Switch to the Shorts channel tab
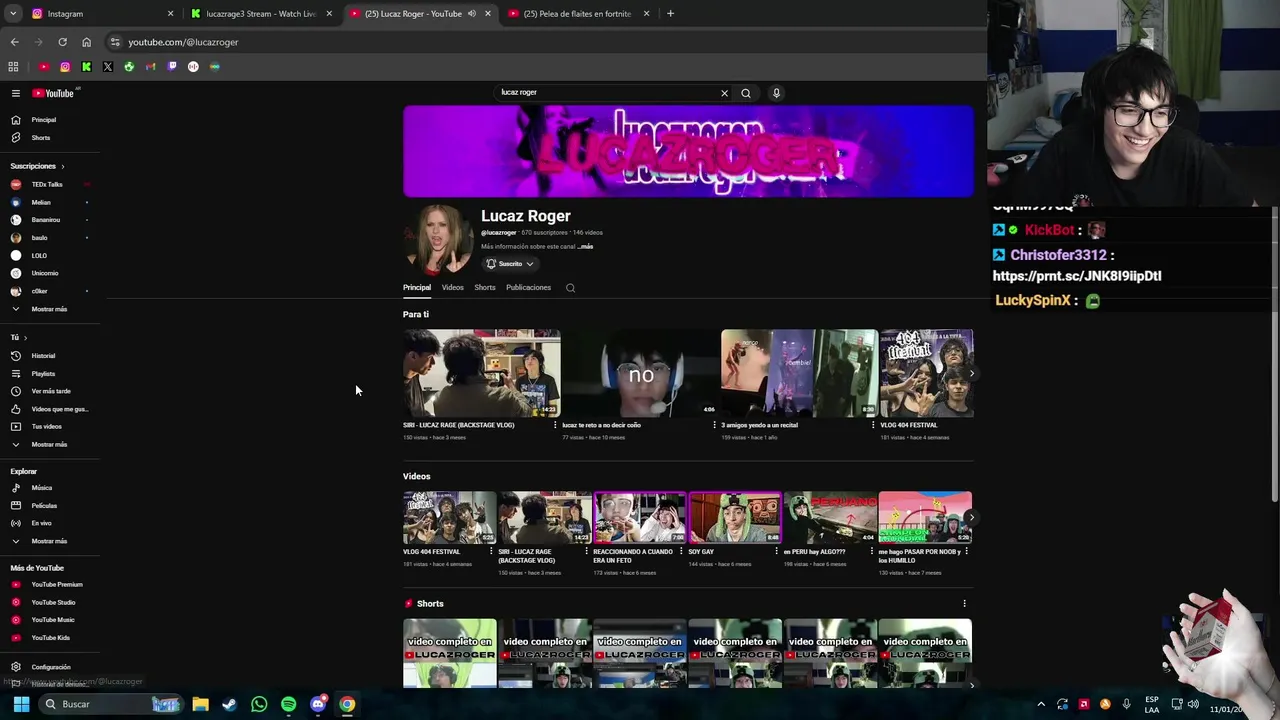Viewport: 1280px width, 720px height. [485, 288]
